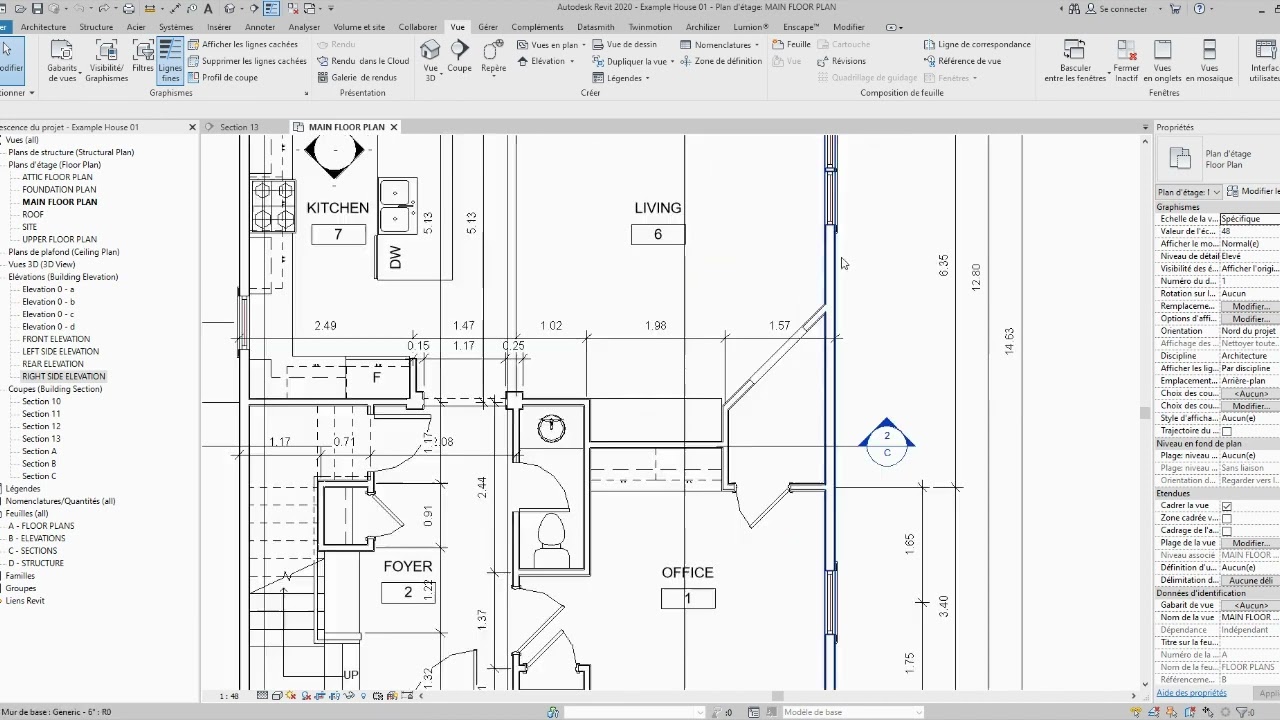The width and height of the screenshot is (1280, 720).
Task: Close the MAIN FLOOR PLAN view tab
Action: point(394,127)
